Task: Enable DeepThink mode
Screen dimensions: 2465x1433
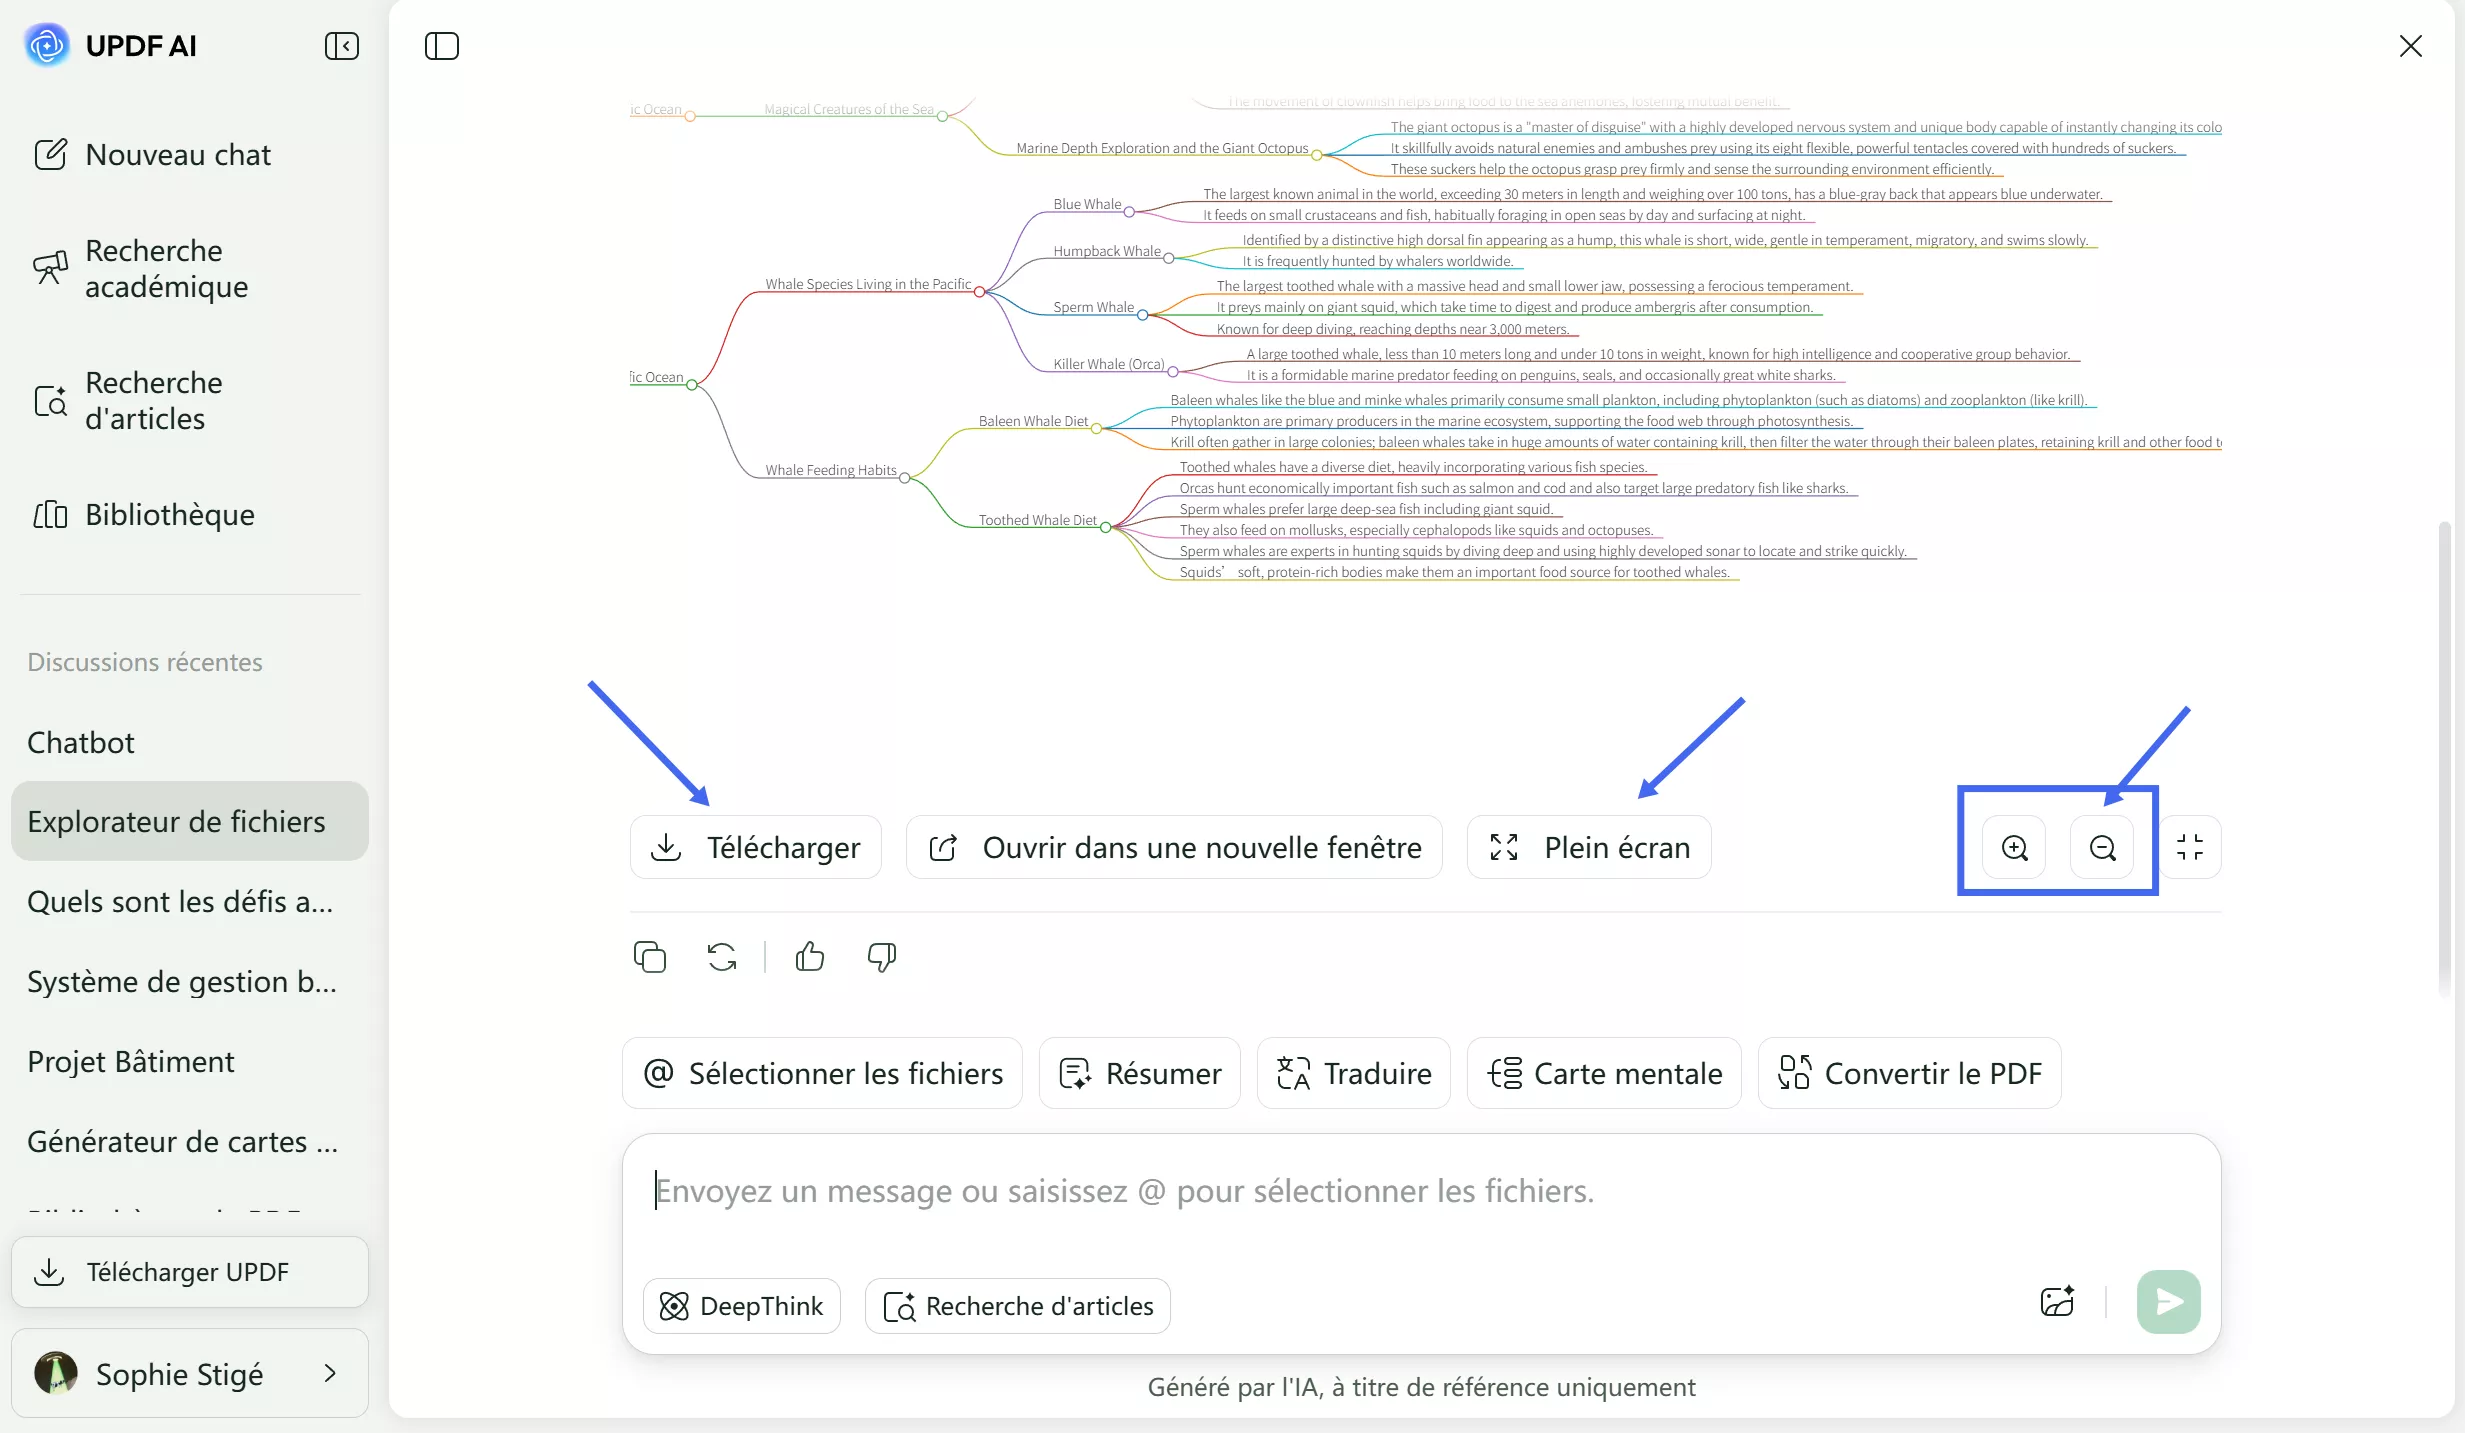Action: coord(741,1305)
